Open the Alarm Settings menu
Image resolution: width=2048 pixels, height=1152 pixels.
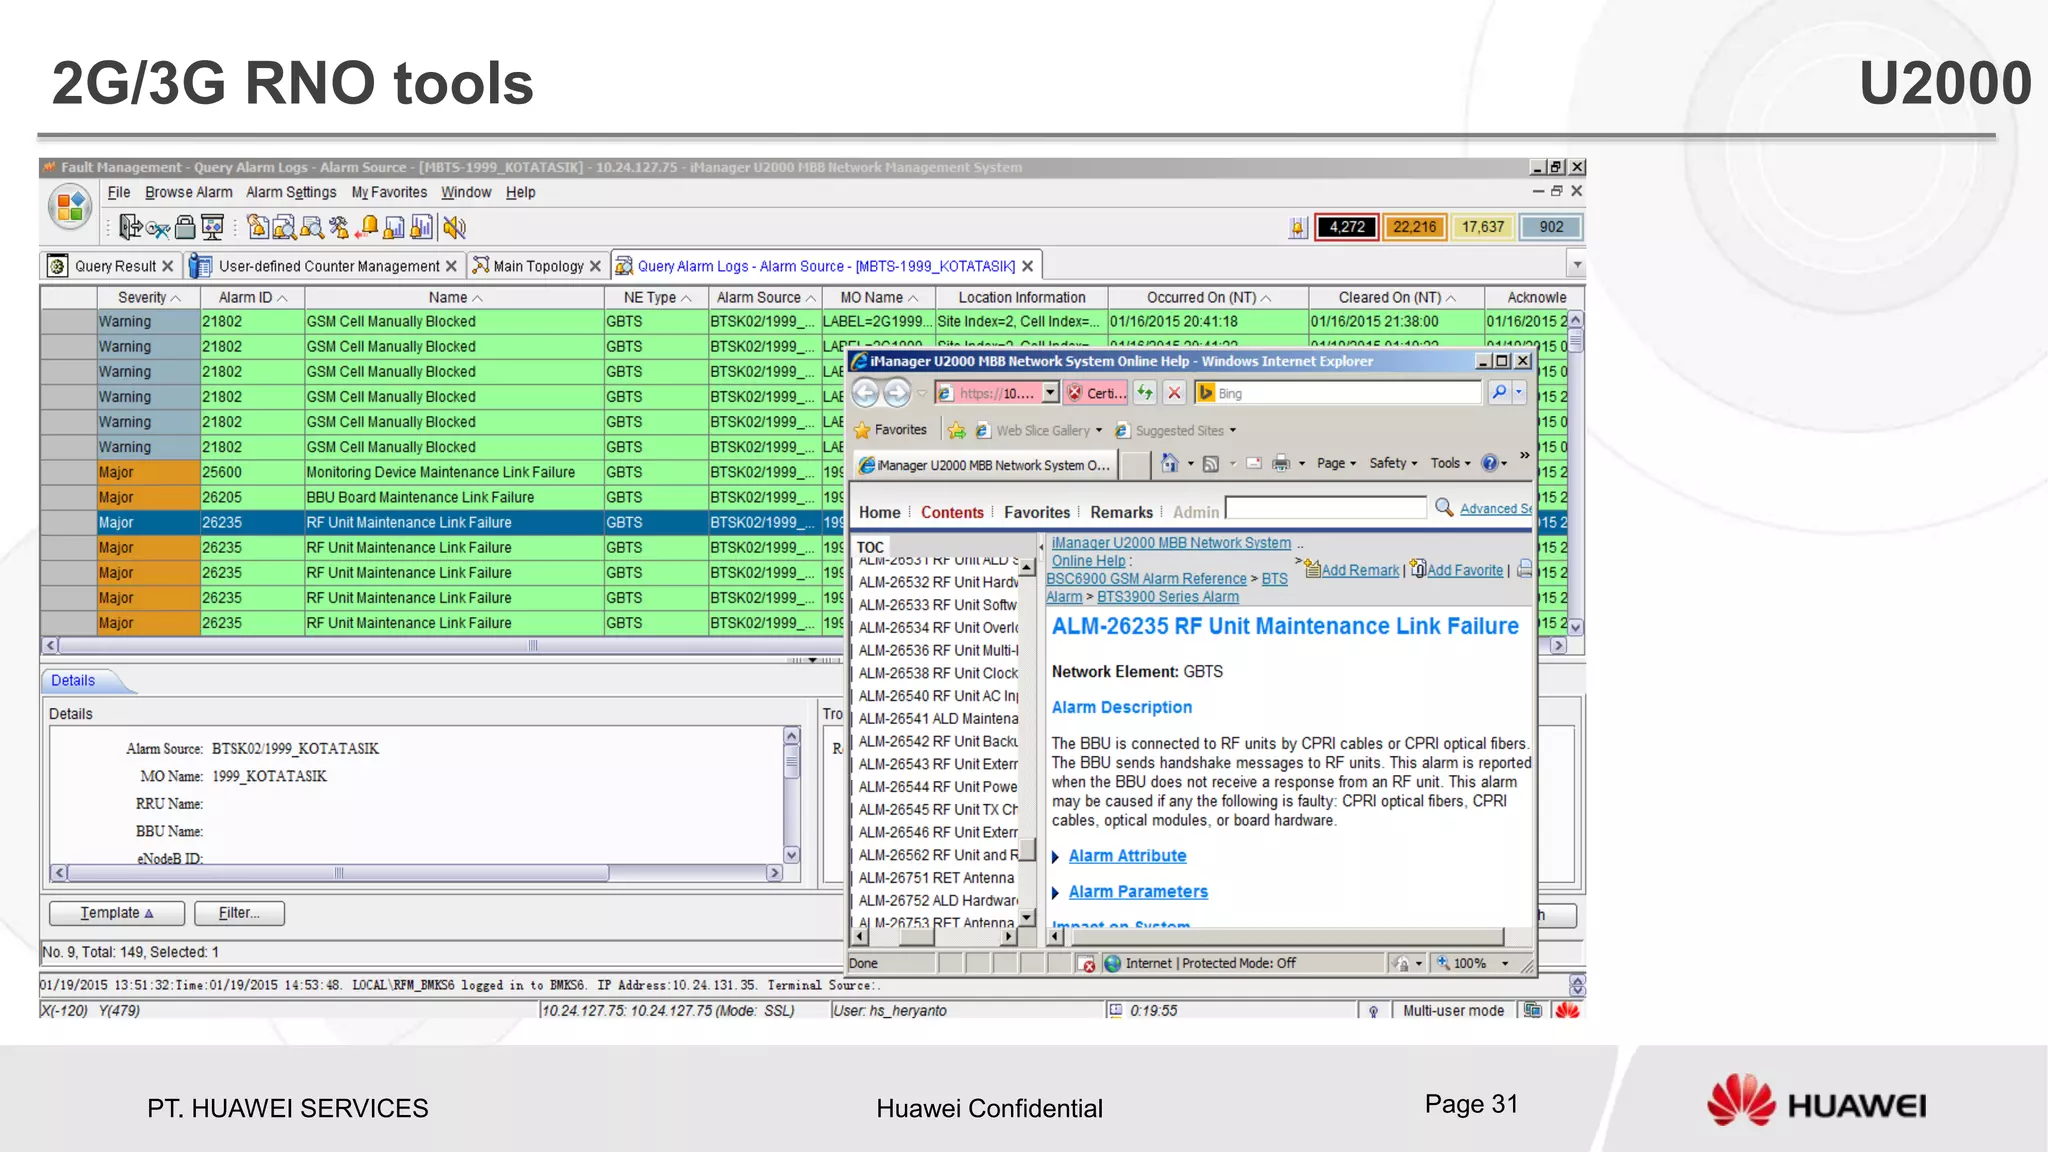pyautogui.click(x=291, y=192)
